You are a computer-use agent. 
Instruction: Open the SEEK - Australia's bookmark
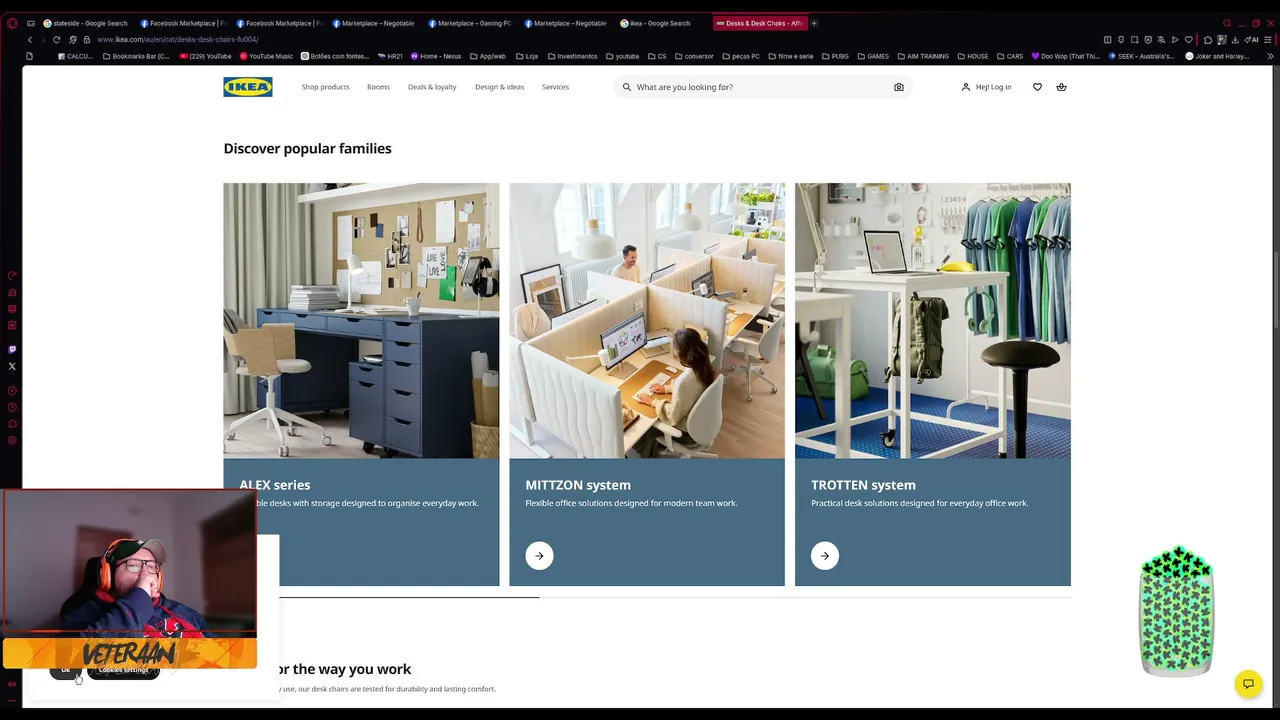click(1142, 56)
